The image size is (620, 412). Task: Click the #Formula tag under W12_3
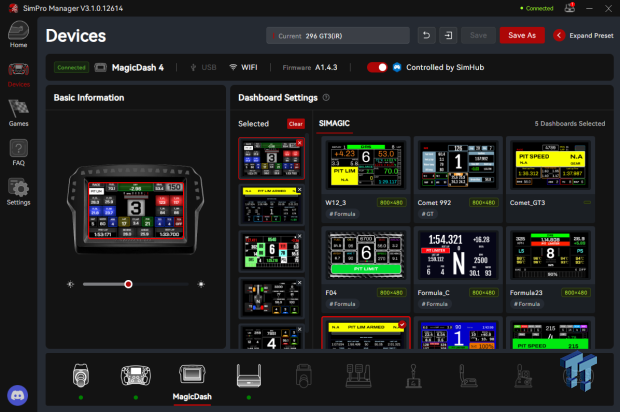click(342, 214)
